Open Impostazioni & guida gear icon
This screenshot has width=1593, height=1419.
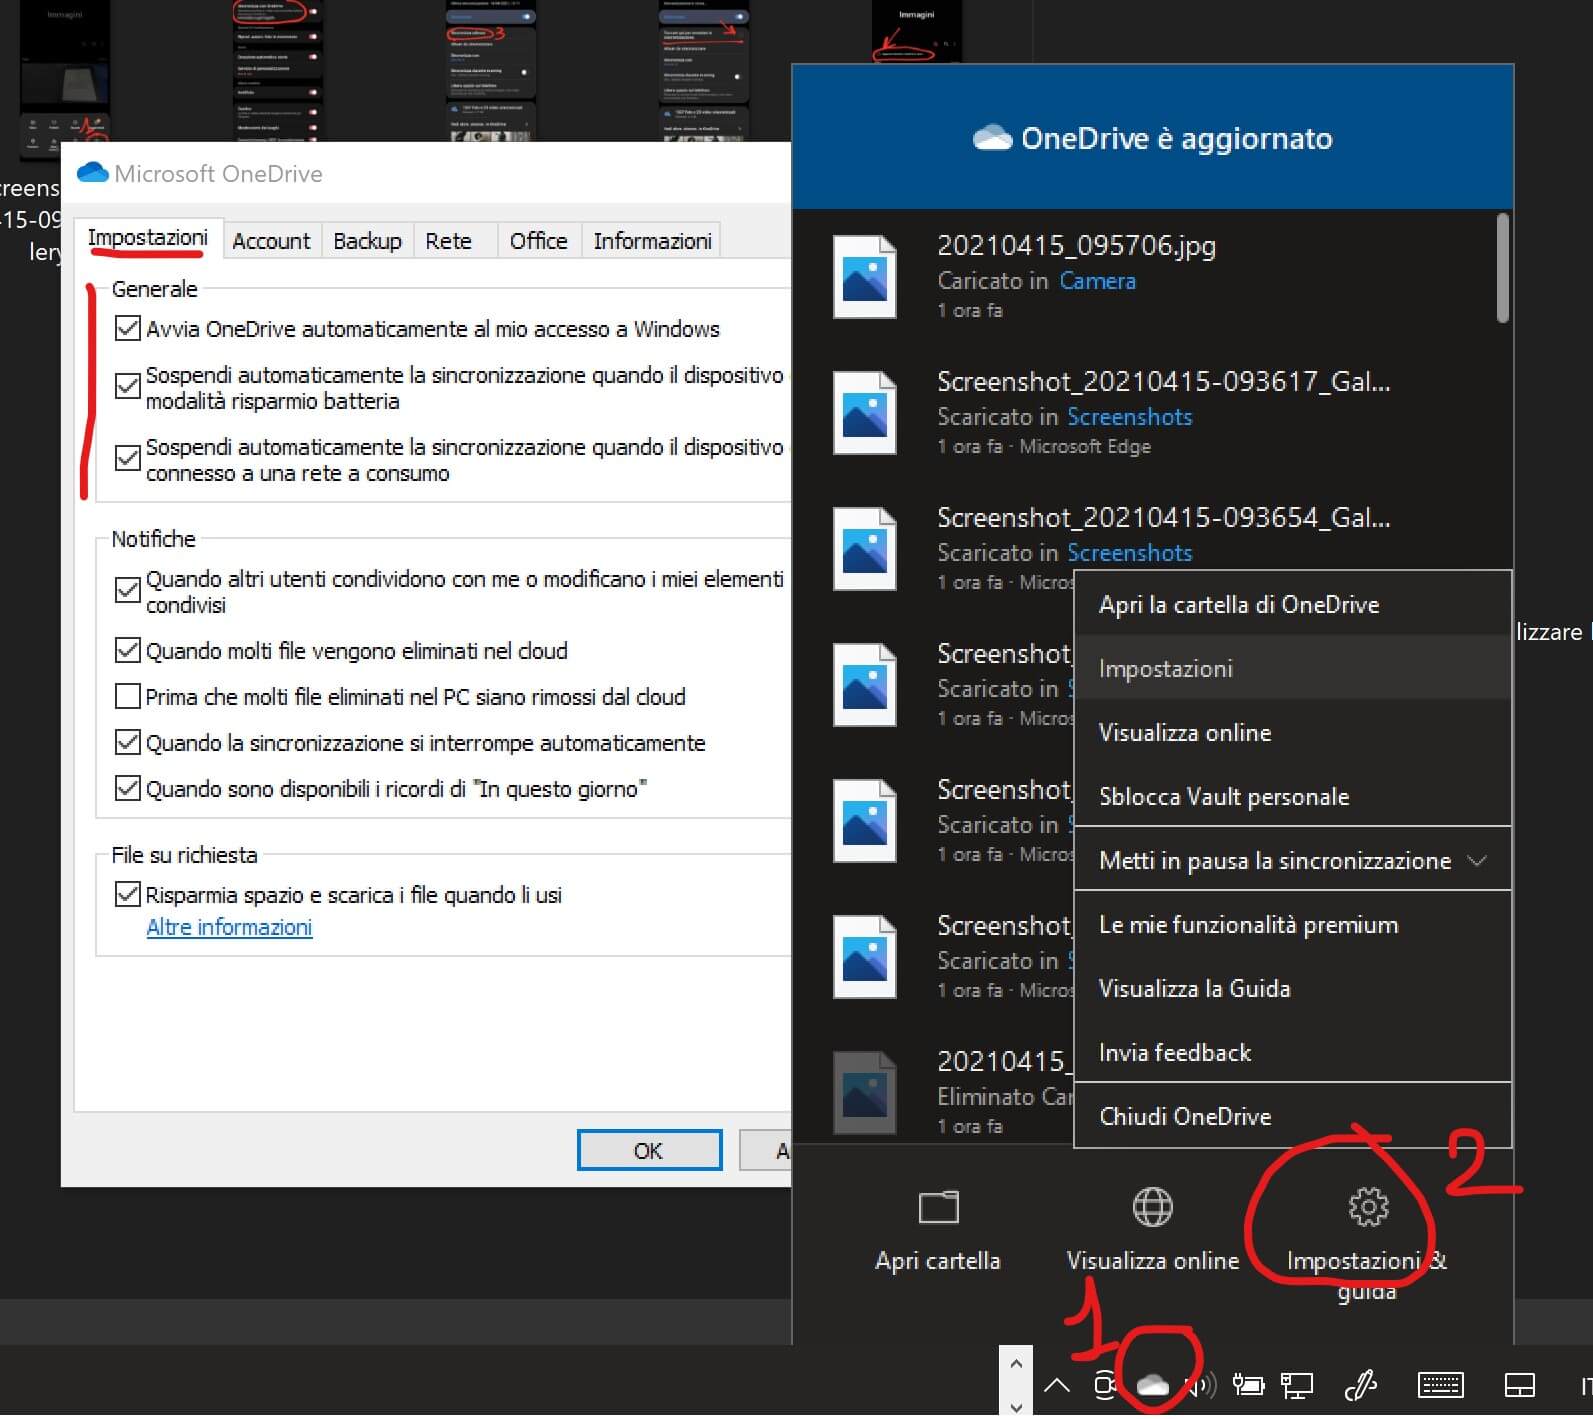[1367, 1207]
